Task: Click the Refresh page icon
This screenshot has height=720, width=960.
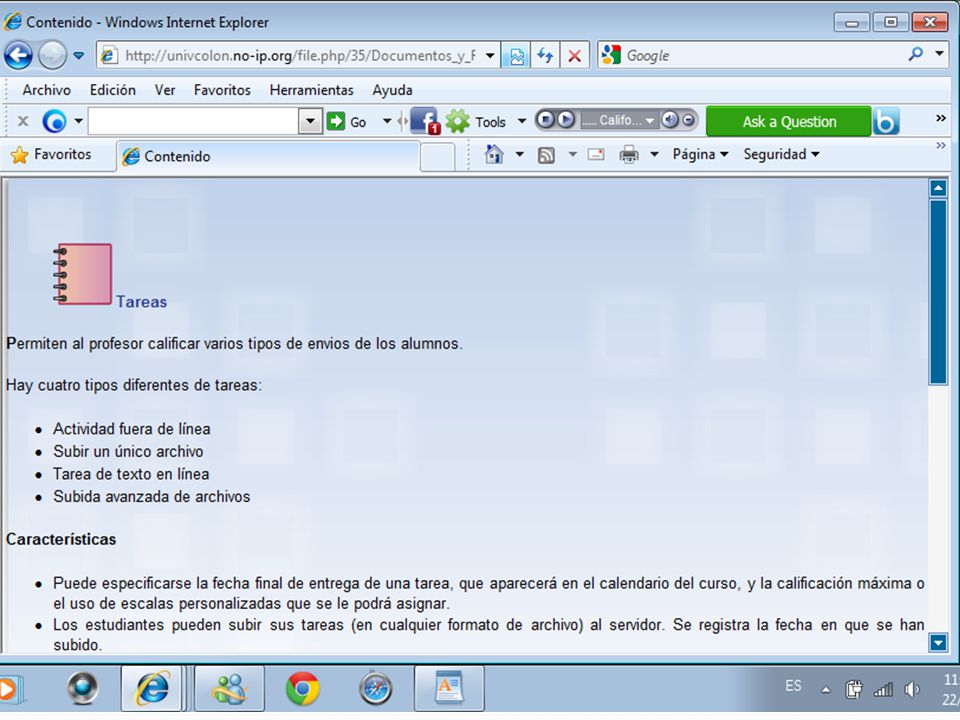Action: (545, 56)
